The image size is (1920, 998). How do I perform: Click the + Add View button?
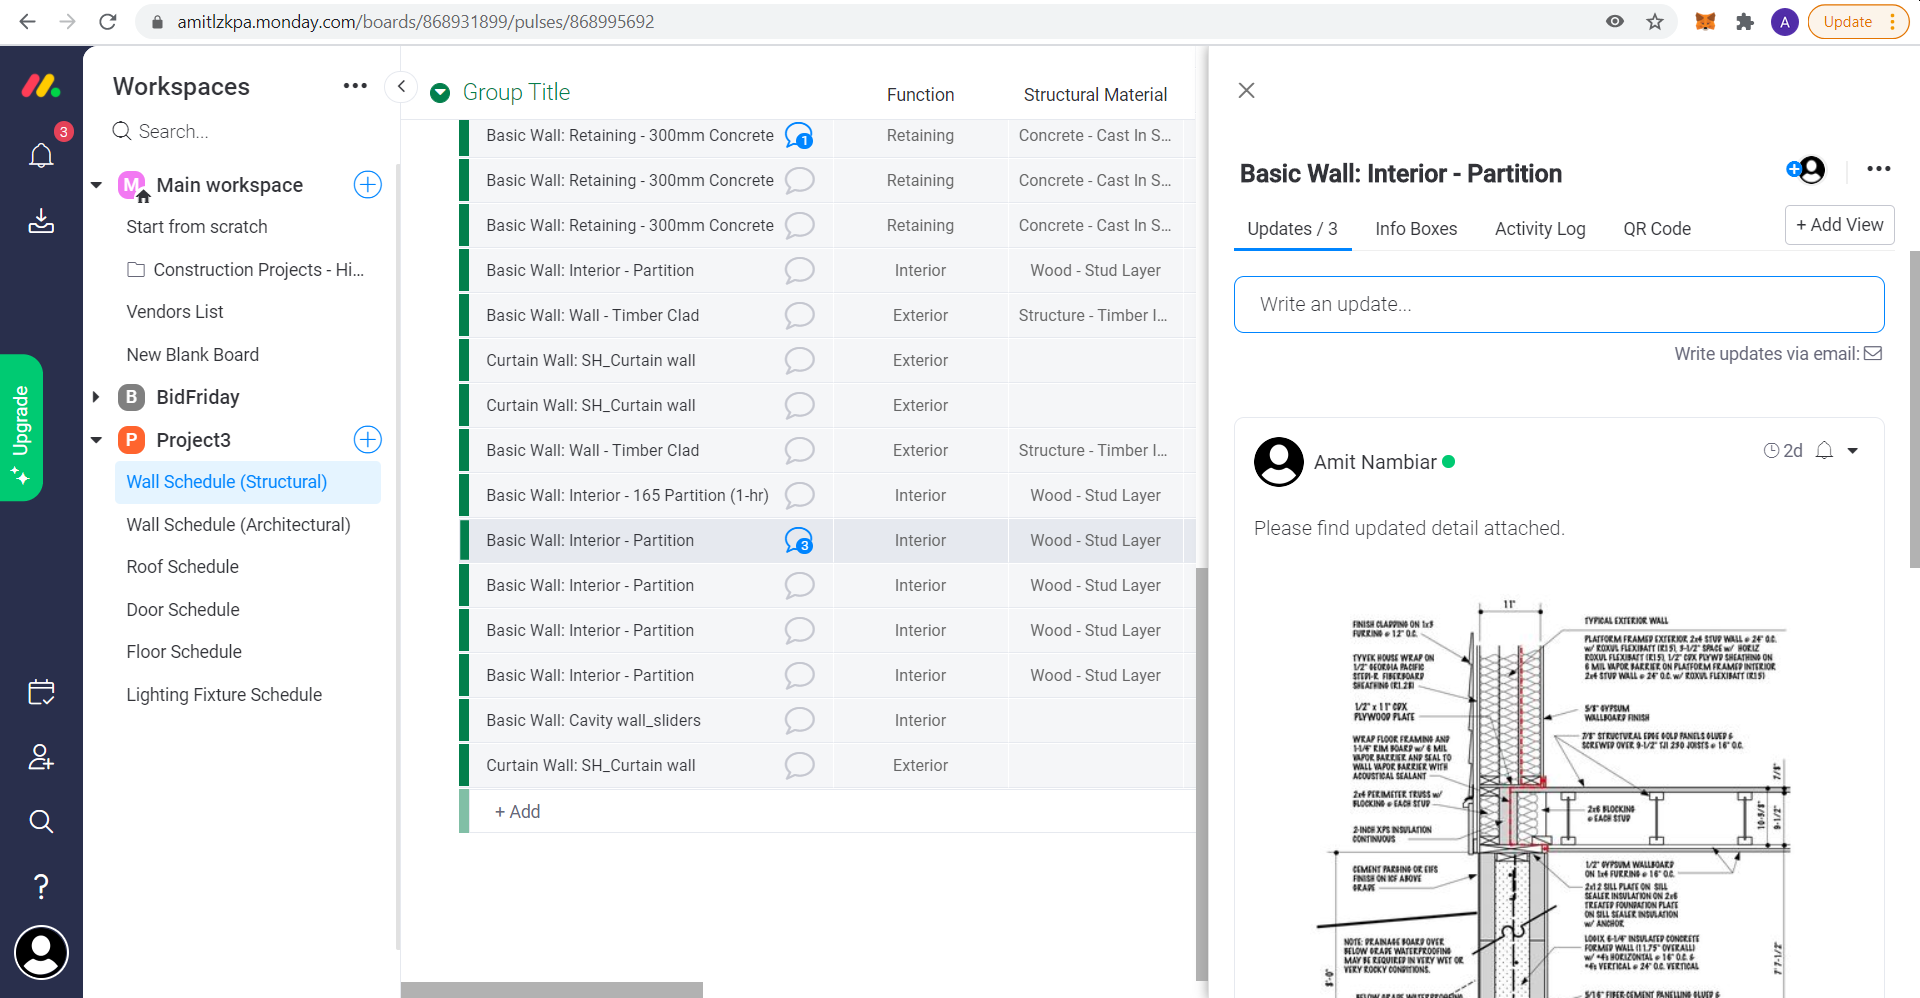pyautogui.click(x=1840, y=225)
